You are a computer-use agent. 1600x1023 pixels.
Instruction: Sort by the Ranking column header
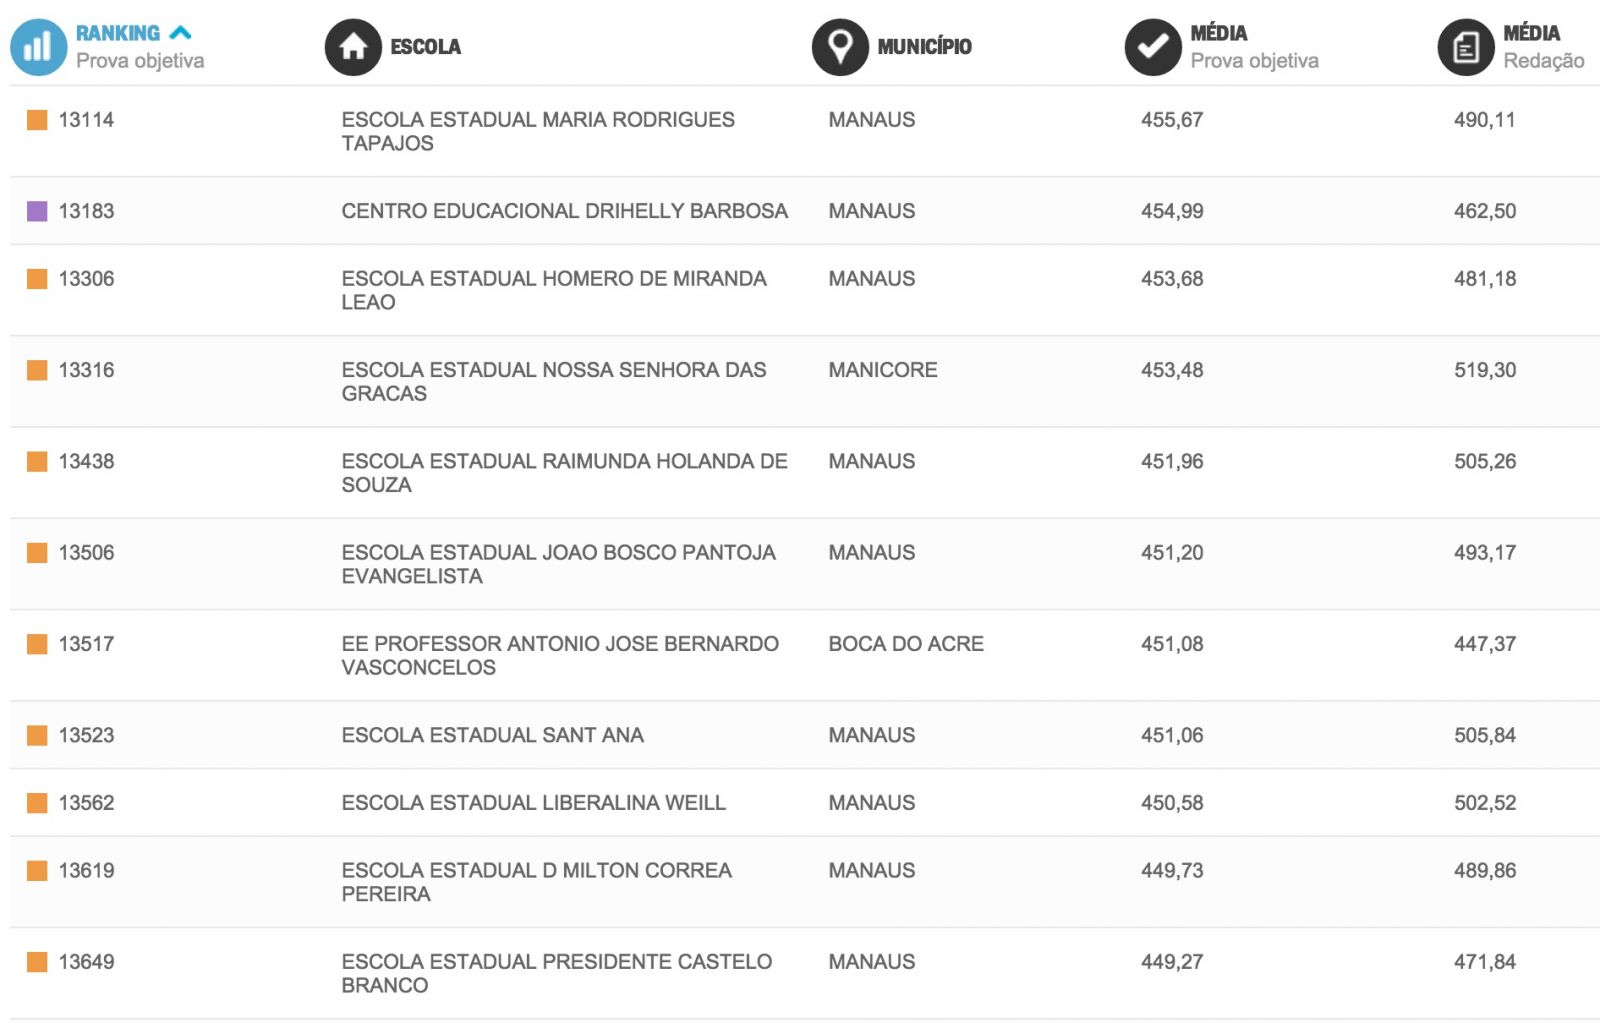tap(118, 33)
